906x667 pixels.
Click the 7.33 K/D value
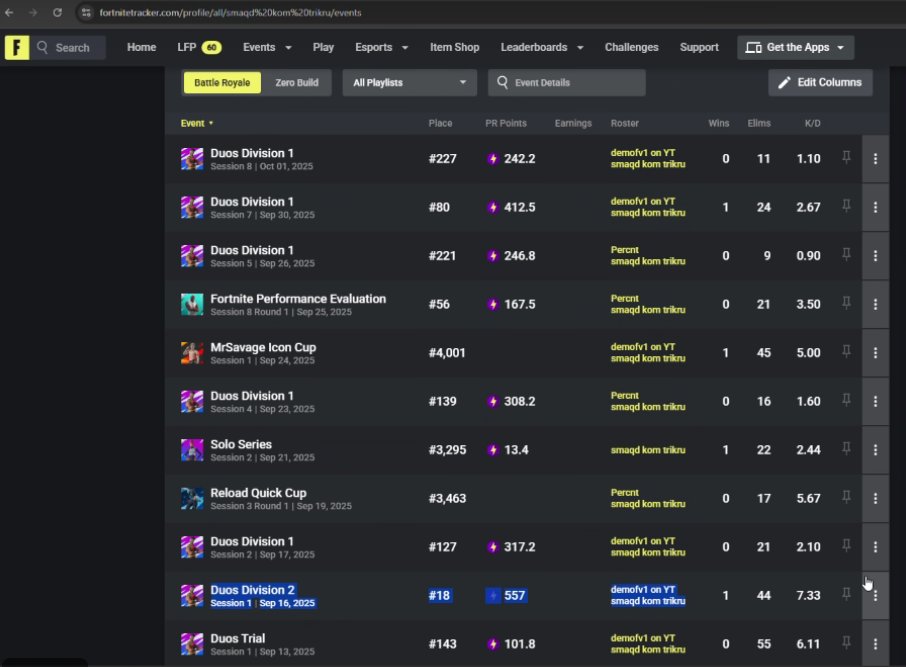click(x=808, y=595)
